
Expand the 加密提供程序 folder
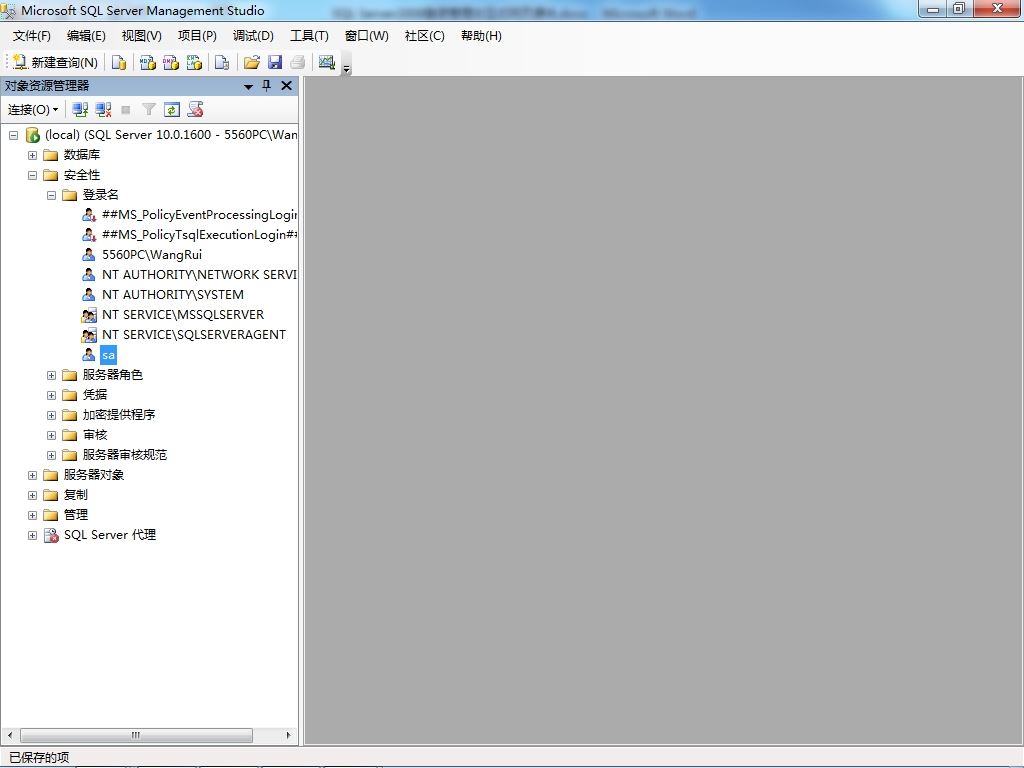(51, 415)
